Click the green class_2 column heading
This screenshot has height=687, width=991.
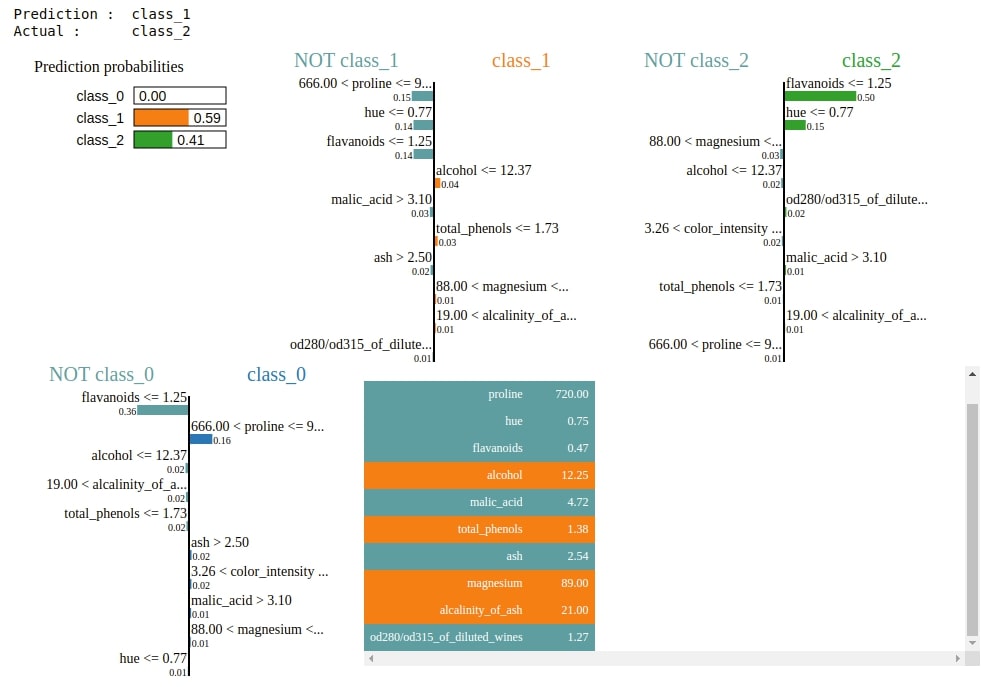(870, 60)
